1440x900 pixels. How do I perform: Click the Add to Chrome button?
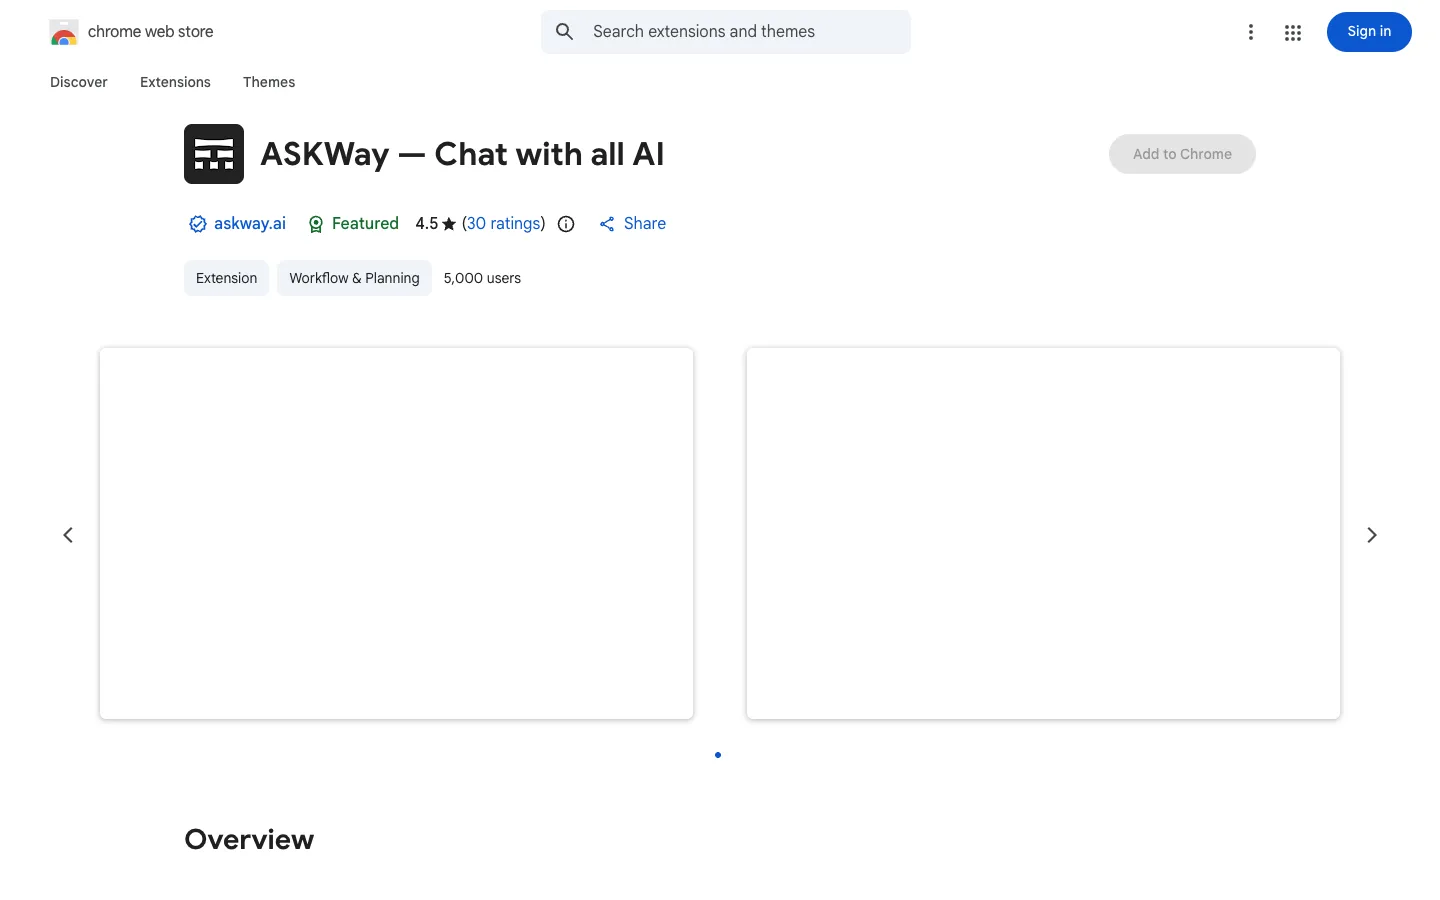[x=1182, y=154]
